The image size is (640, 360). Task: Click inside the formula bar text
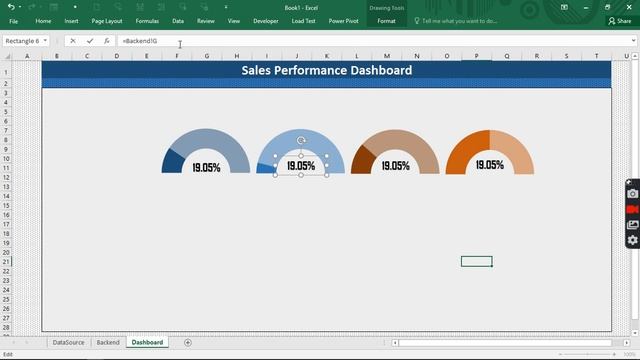[x=140, y=41]
